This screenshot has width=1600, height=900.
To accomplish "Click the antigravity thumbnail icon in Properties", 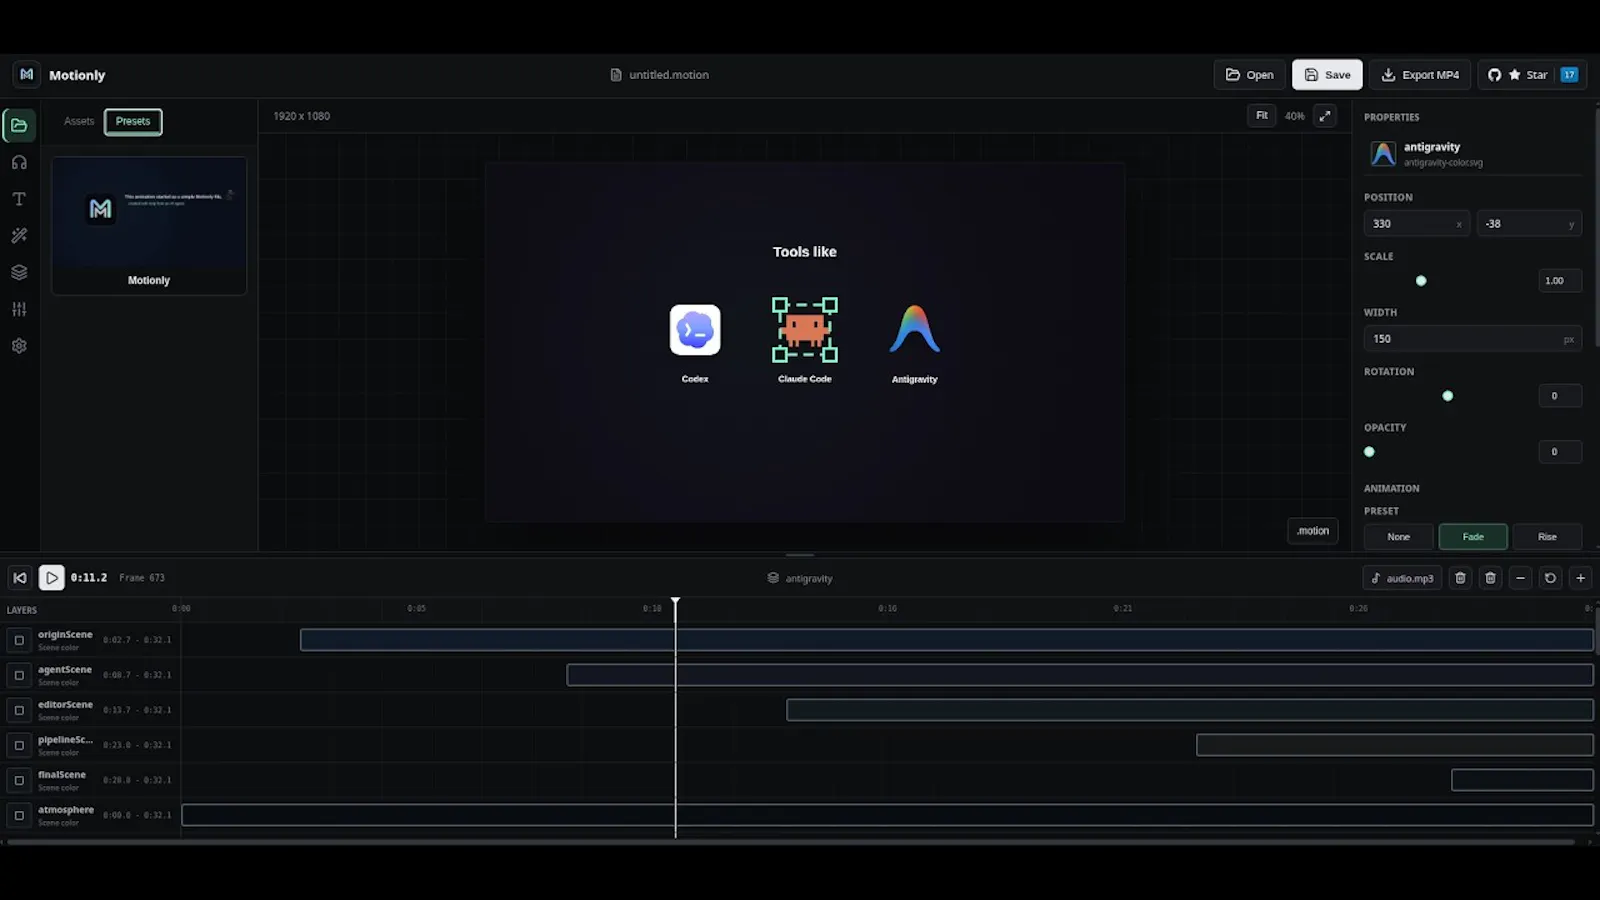I will coord(1383,154).
